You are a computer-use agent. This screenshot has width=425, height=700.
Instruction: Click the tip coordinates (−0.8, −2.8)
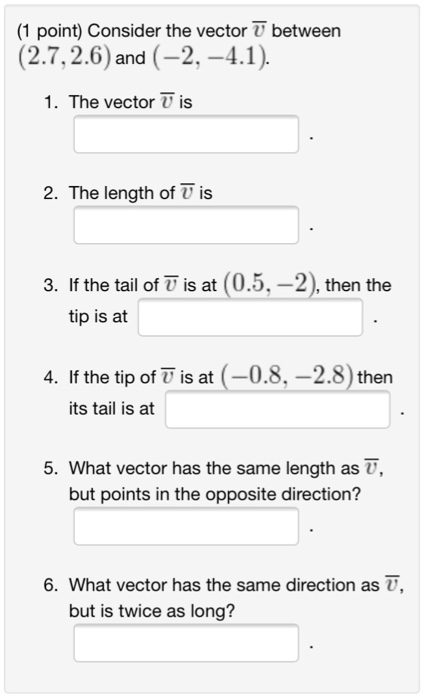287,377
